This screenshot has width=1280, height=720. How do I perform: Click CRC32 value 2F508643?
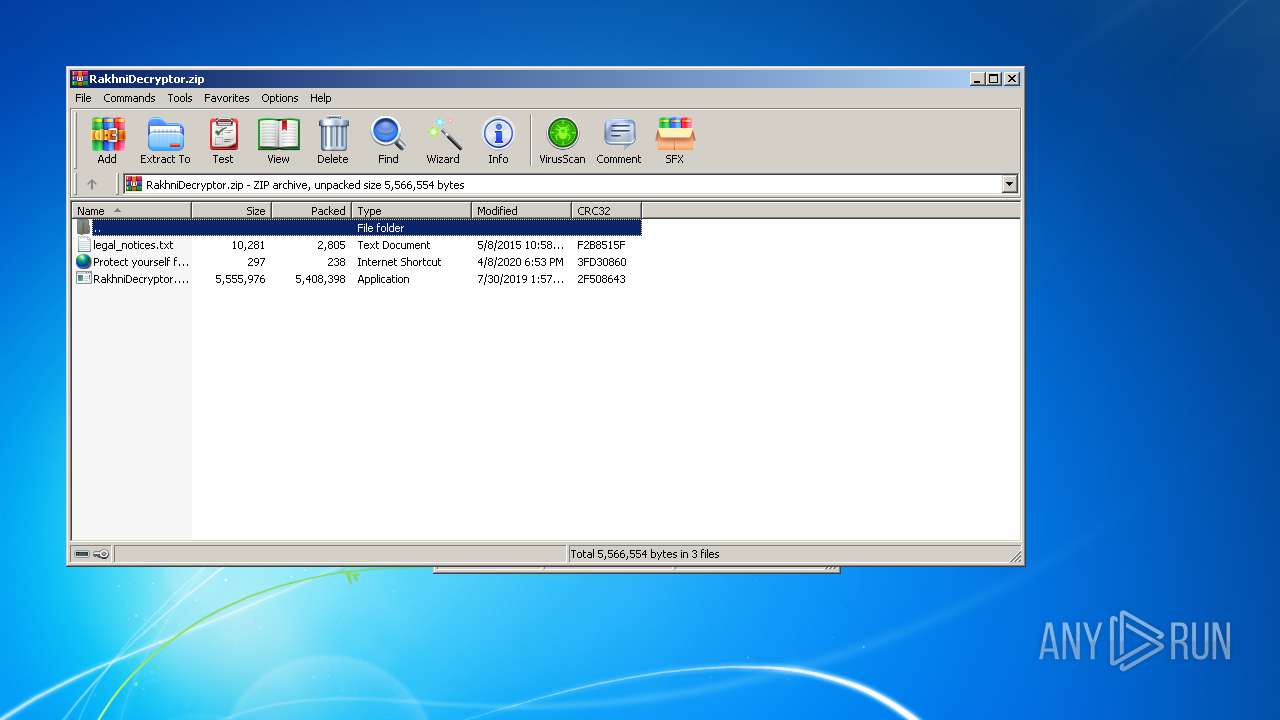tap(601, 279)
